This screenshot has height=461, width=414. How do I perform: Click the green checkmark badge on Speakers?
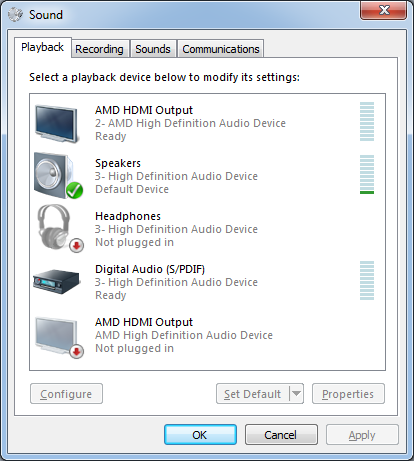(74, 190)
